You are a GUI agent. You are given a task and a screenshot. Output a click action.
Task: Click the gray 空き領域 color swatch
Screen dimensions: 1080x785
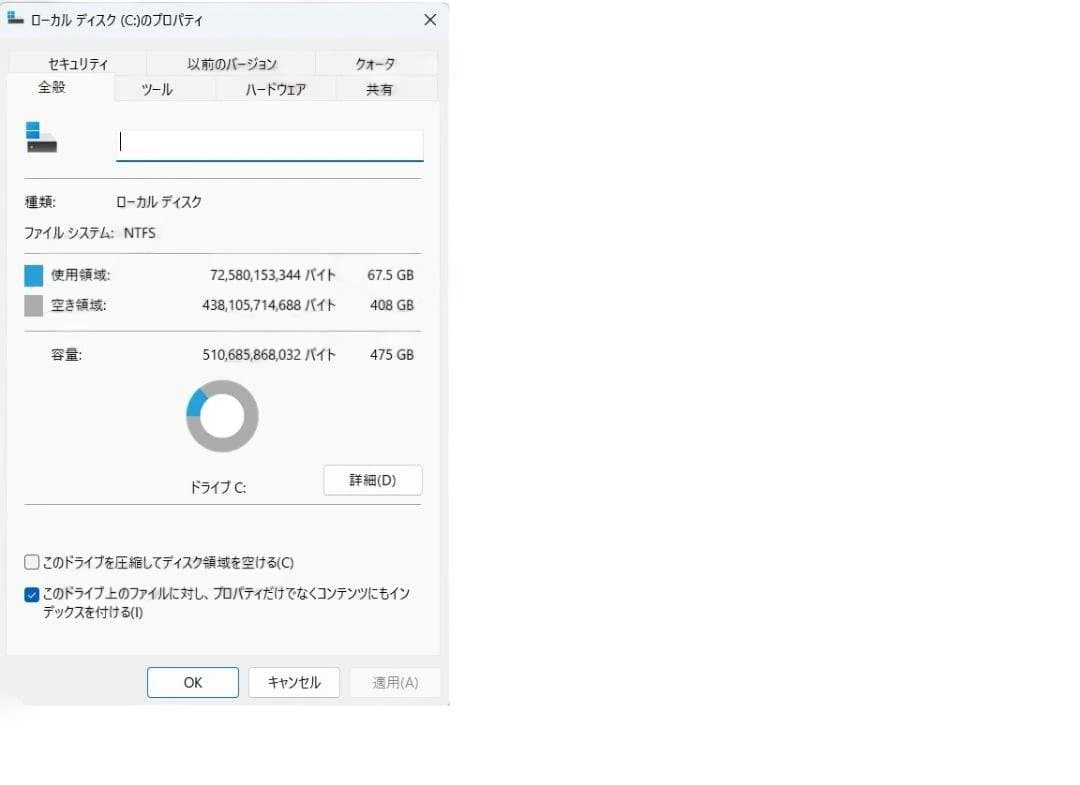[x=31, y=304]
